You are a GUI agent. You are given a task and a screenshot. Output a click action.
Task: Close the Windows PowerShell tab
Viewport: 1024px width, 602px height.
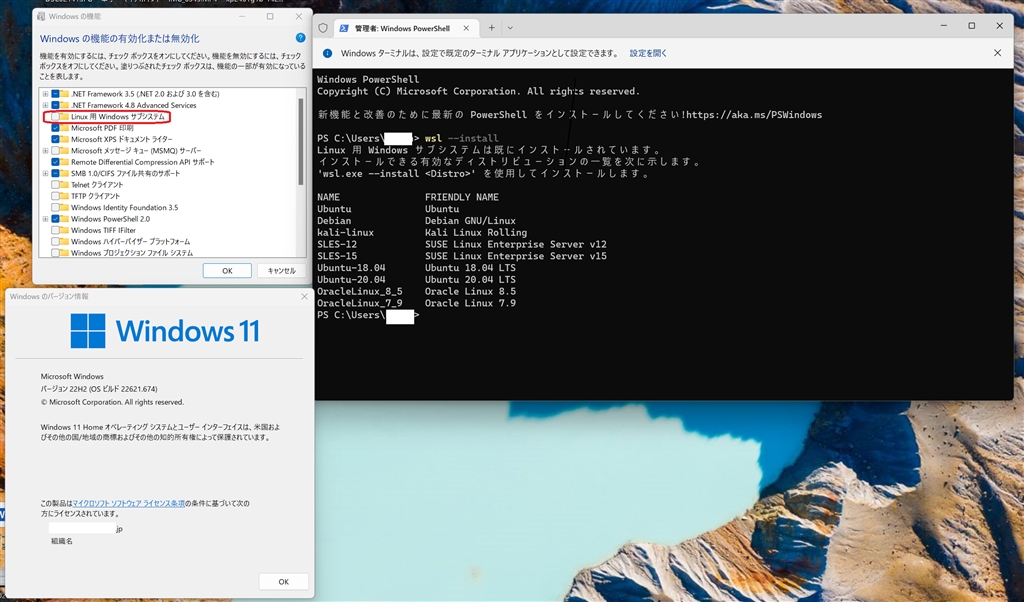point(466,28)
